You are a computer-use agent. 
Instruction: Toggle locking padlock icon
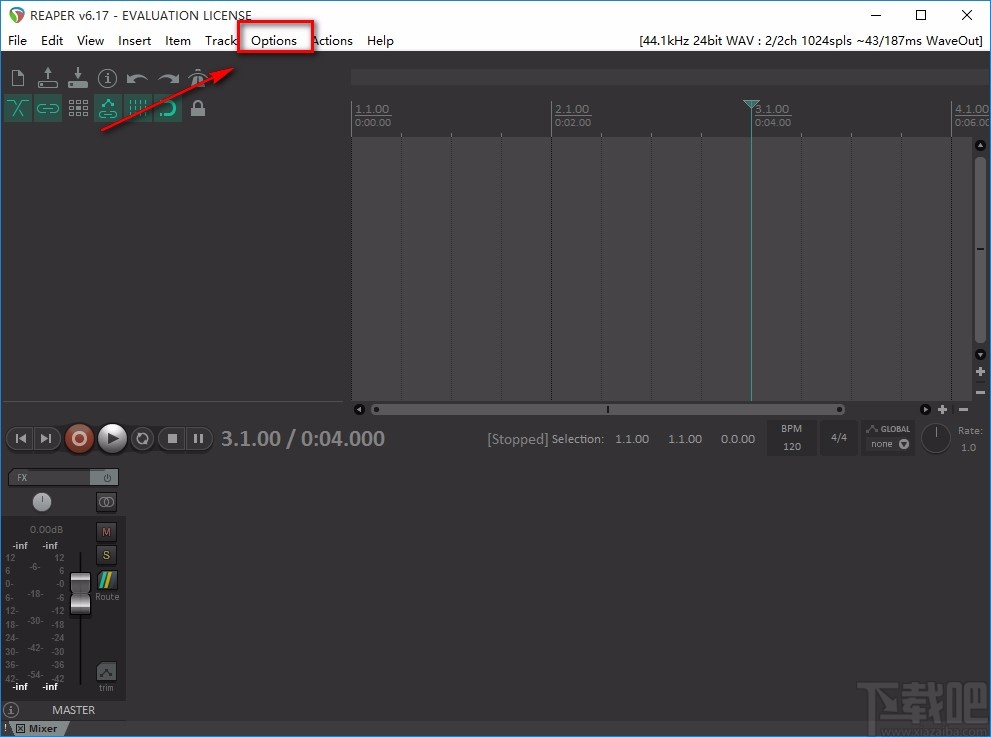point(198,108)
